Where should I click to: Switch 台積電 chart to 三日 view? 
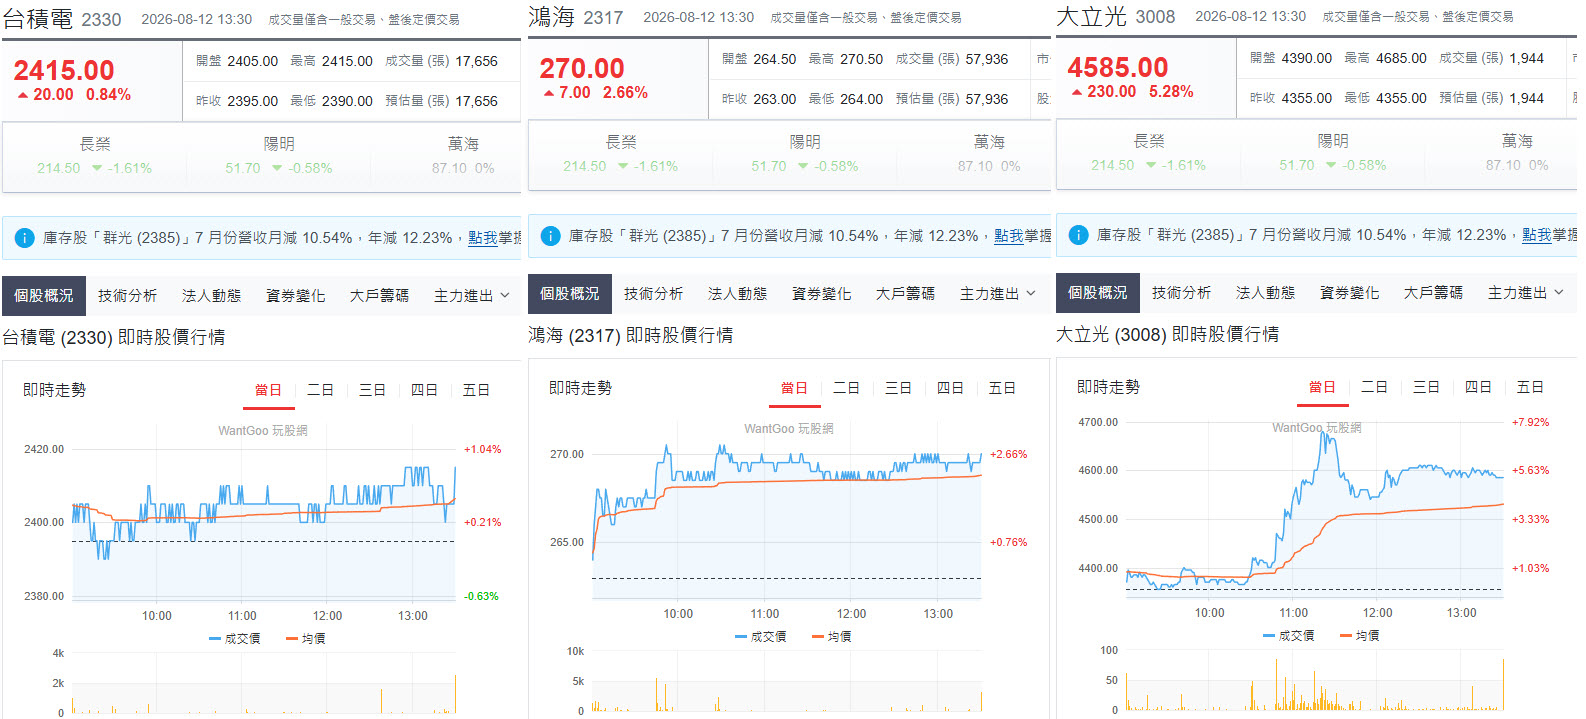[x=372, y=390]
